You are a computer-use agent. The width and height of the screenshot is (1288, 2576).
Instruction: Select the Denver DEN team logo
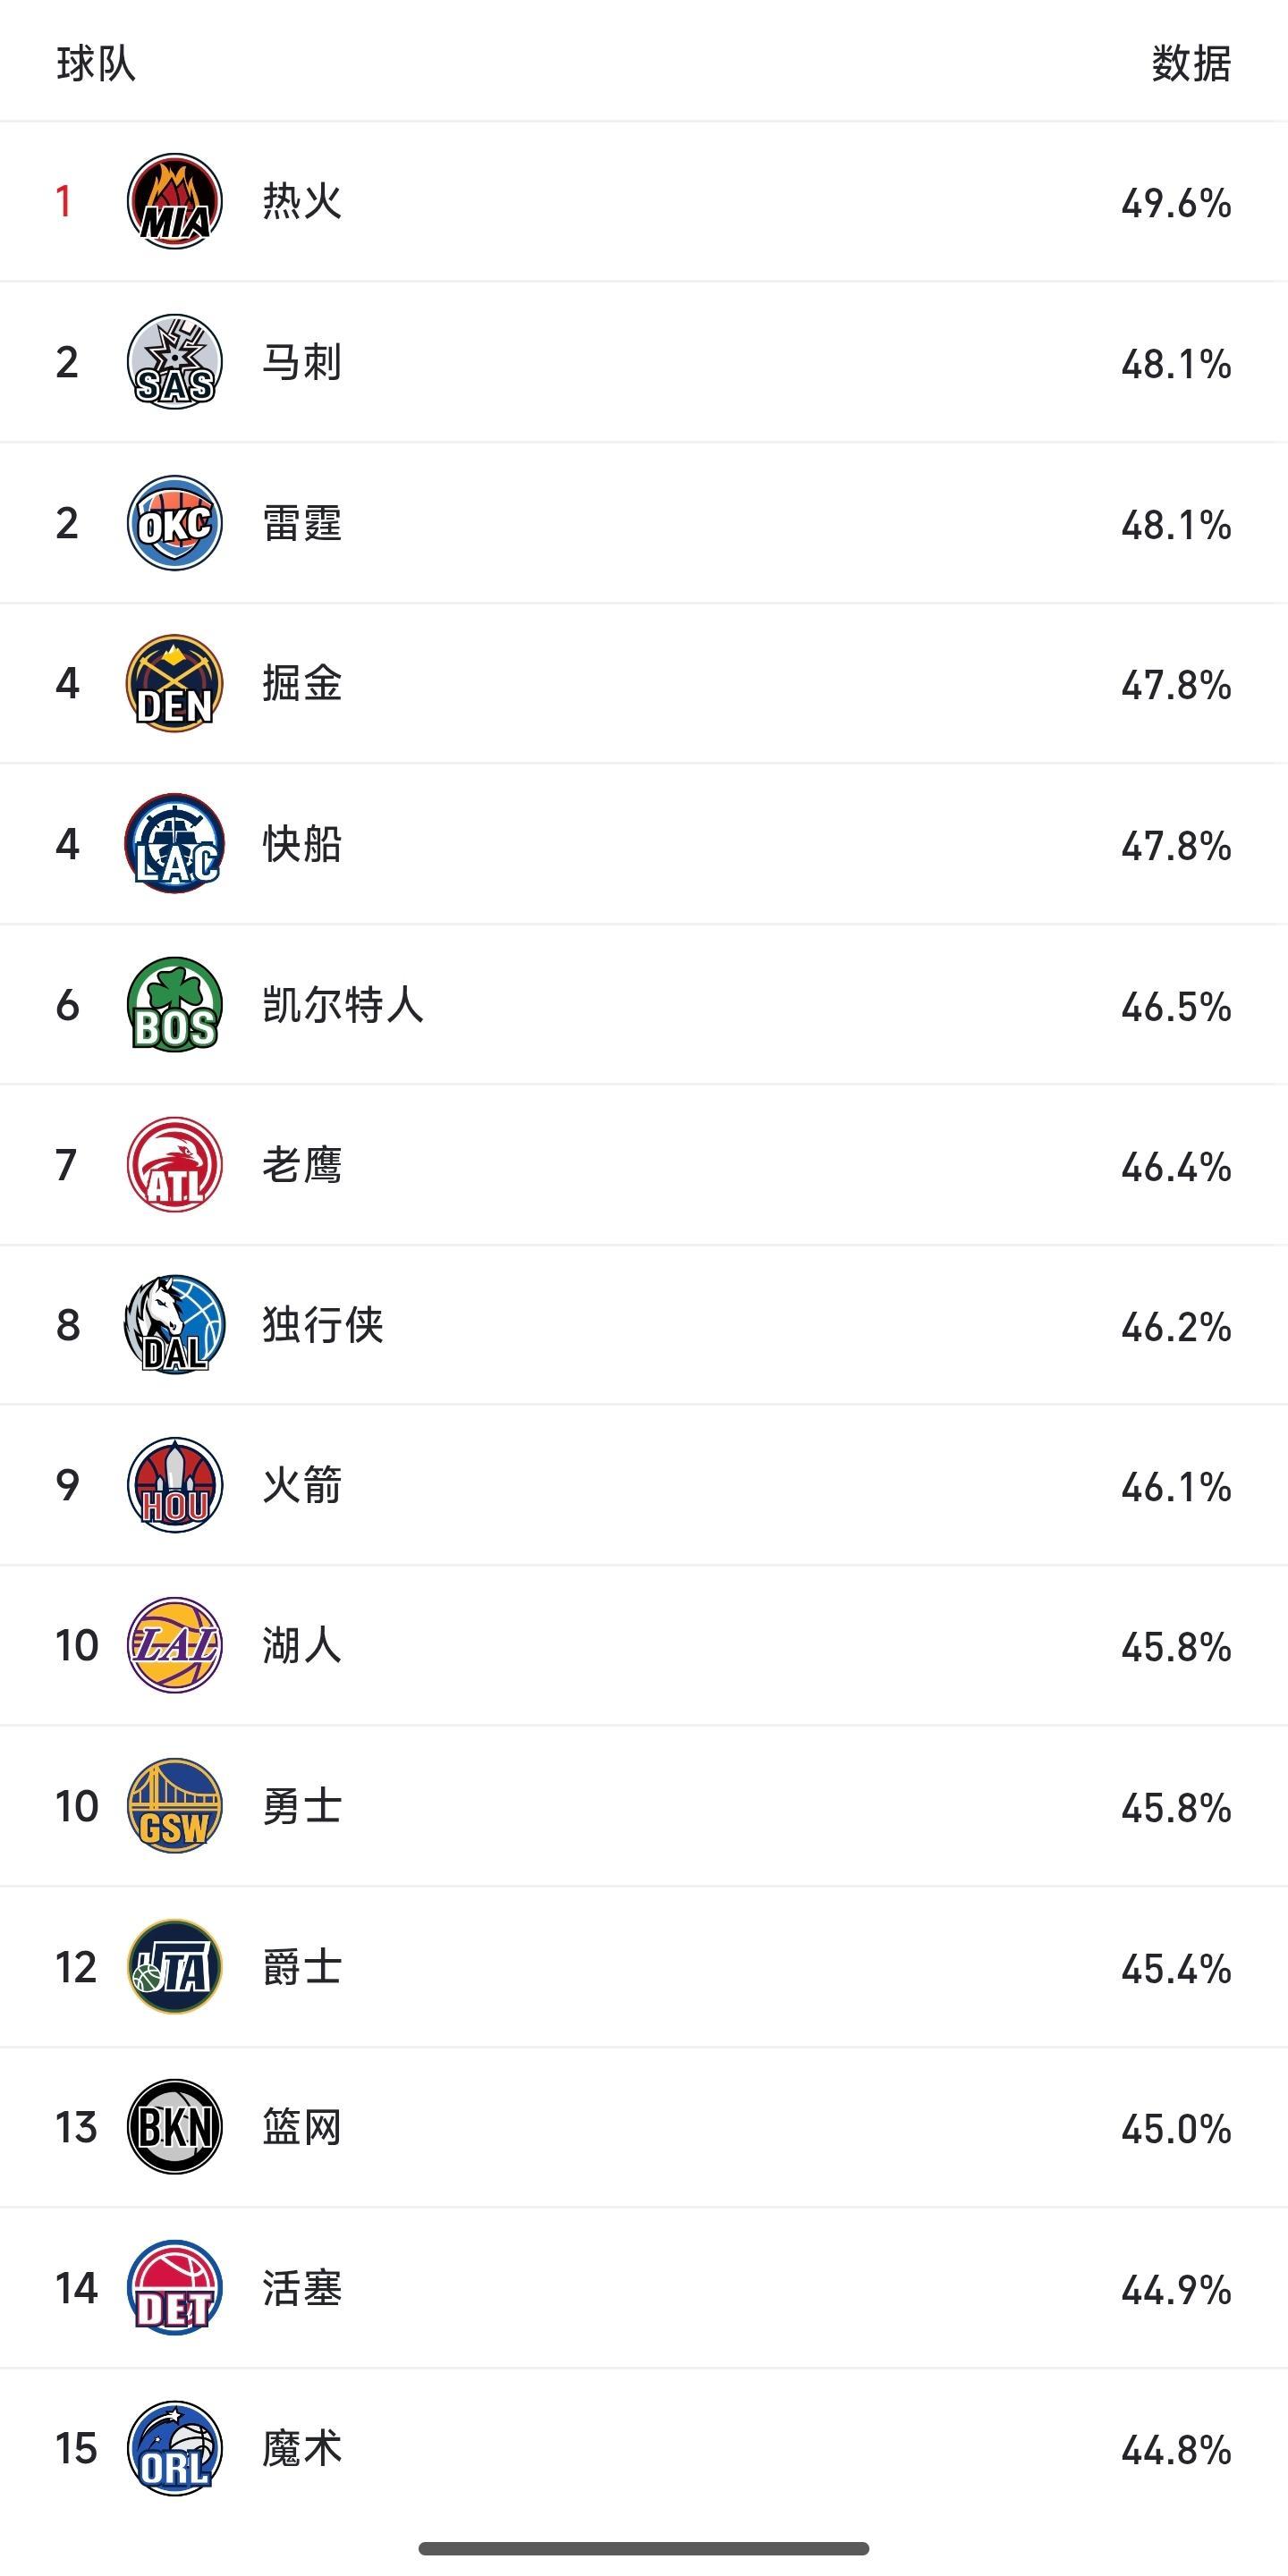[175, 683]
